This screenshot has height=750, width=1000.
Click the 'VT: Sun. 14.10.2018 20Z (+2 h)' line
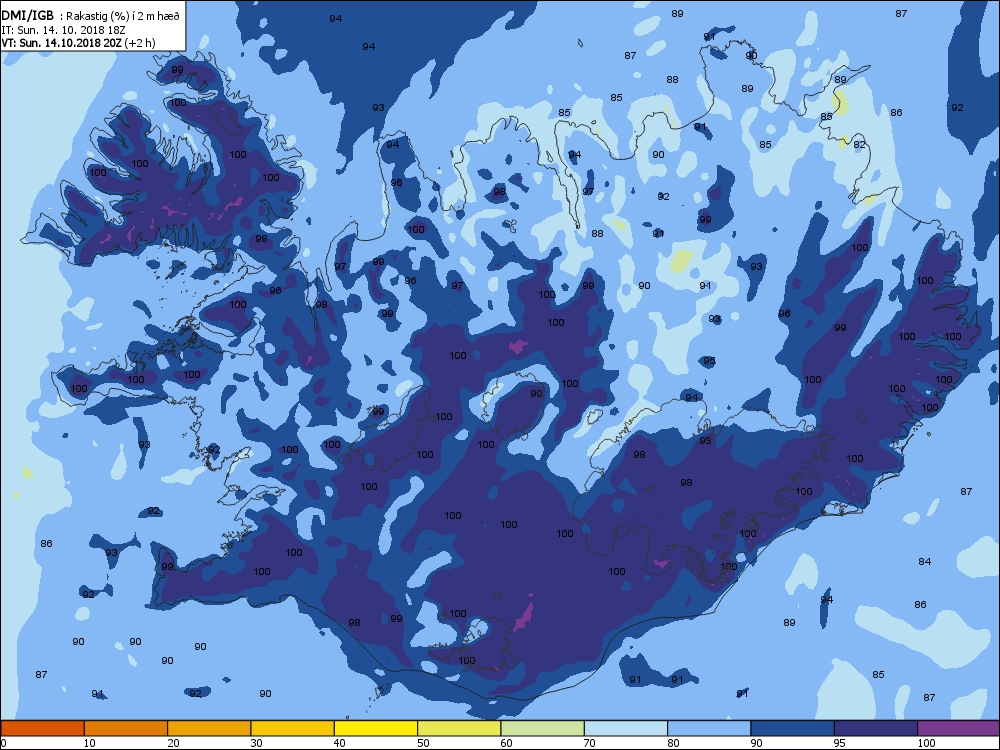[78, 43]
